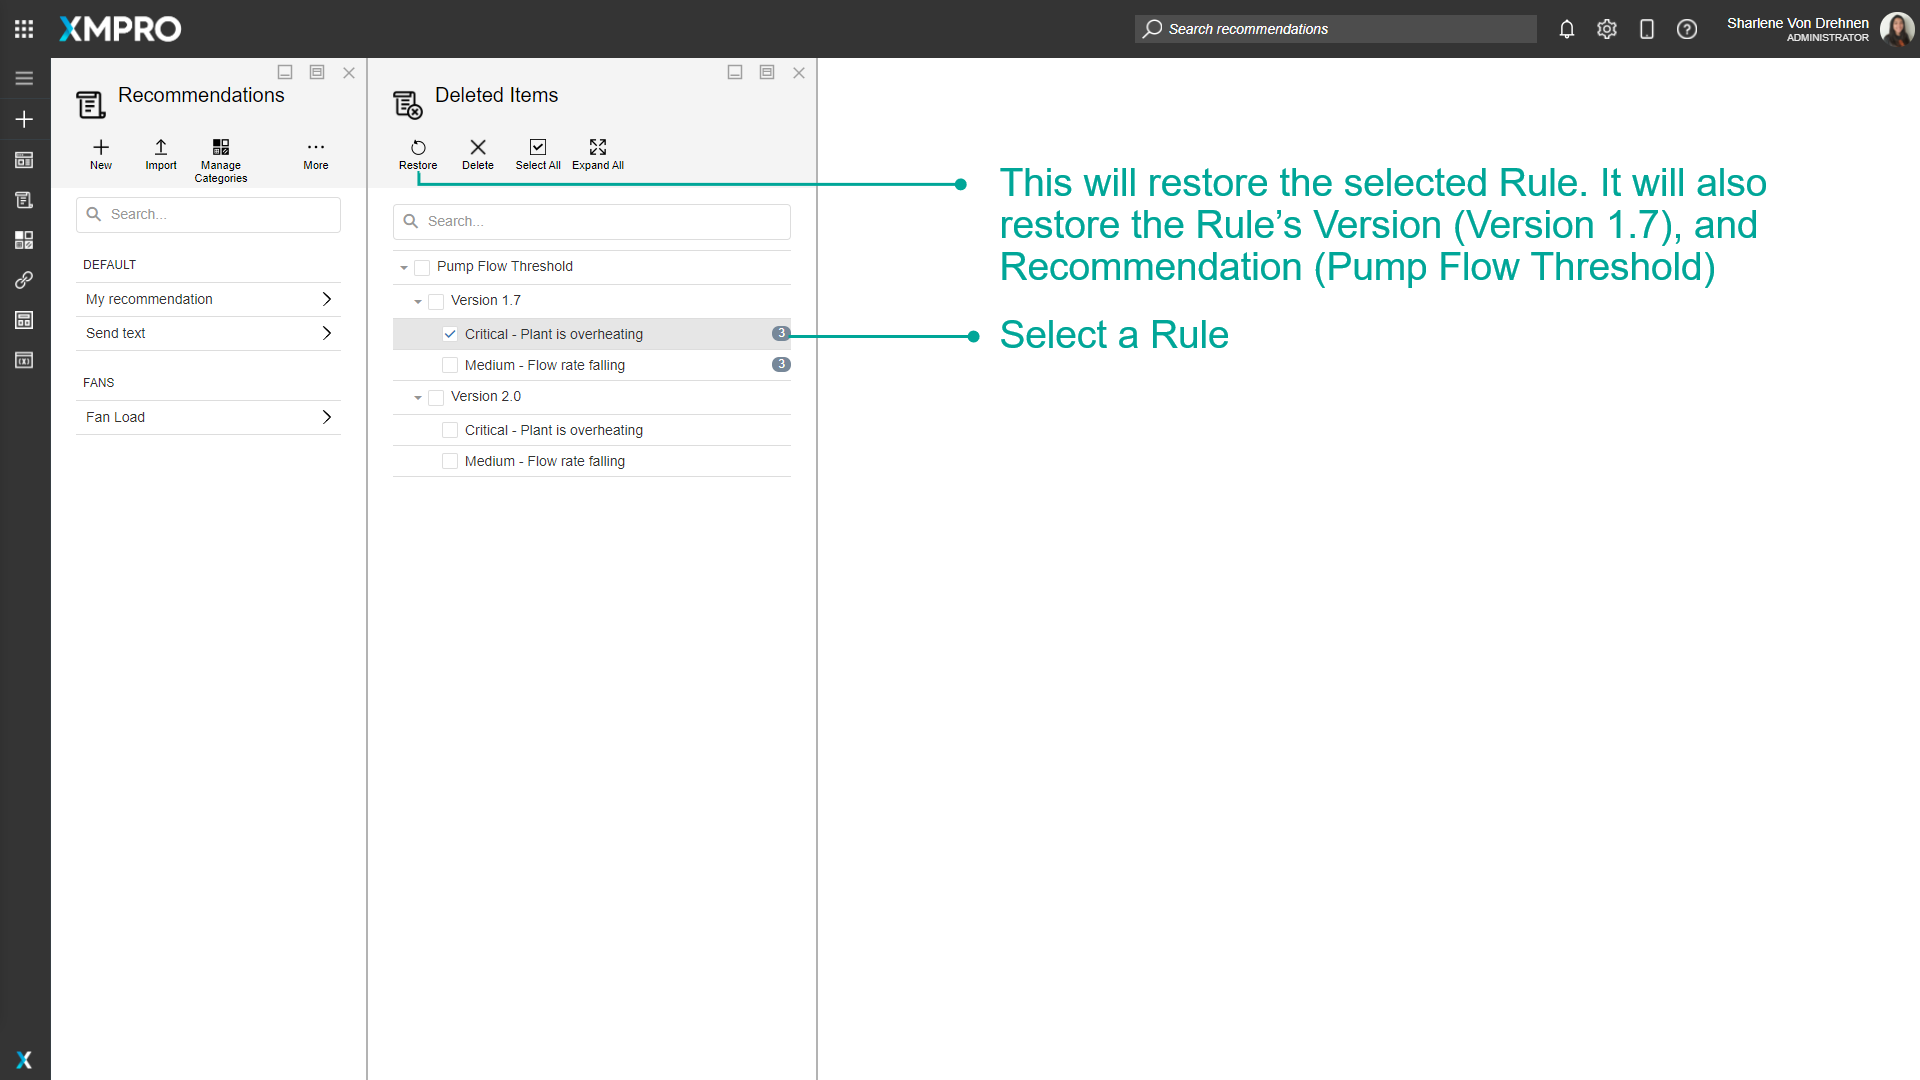Collapse the Version 1.7 node arrow

[x=418, y=301]
